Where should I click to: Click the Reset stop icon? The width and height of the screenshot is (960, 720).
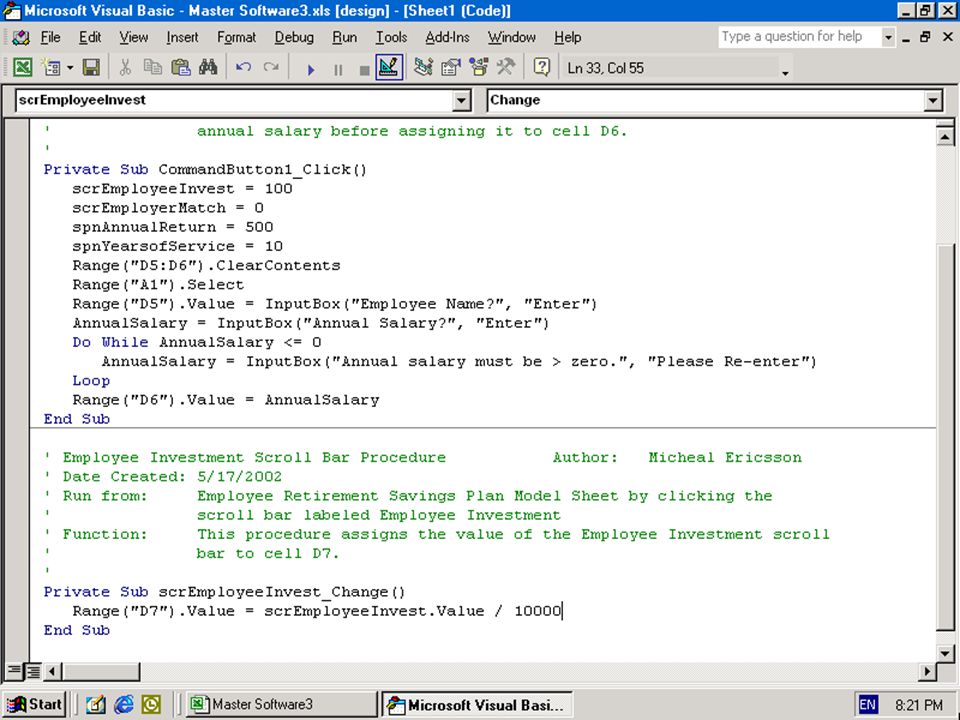tap(364, 69)
